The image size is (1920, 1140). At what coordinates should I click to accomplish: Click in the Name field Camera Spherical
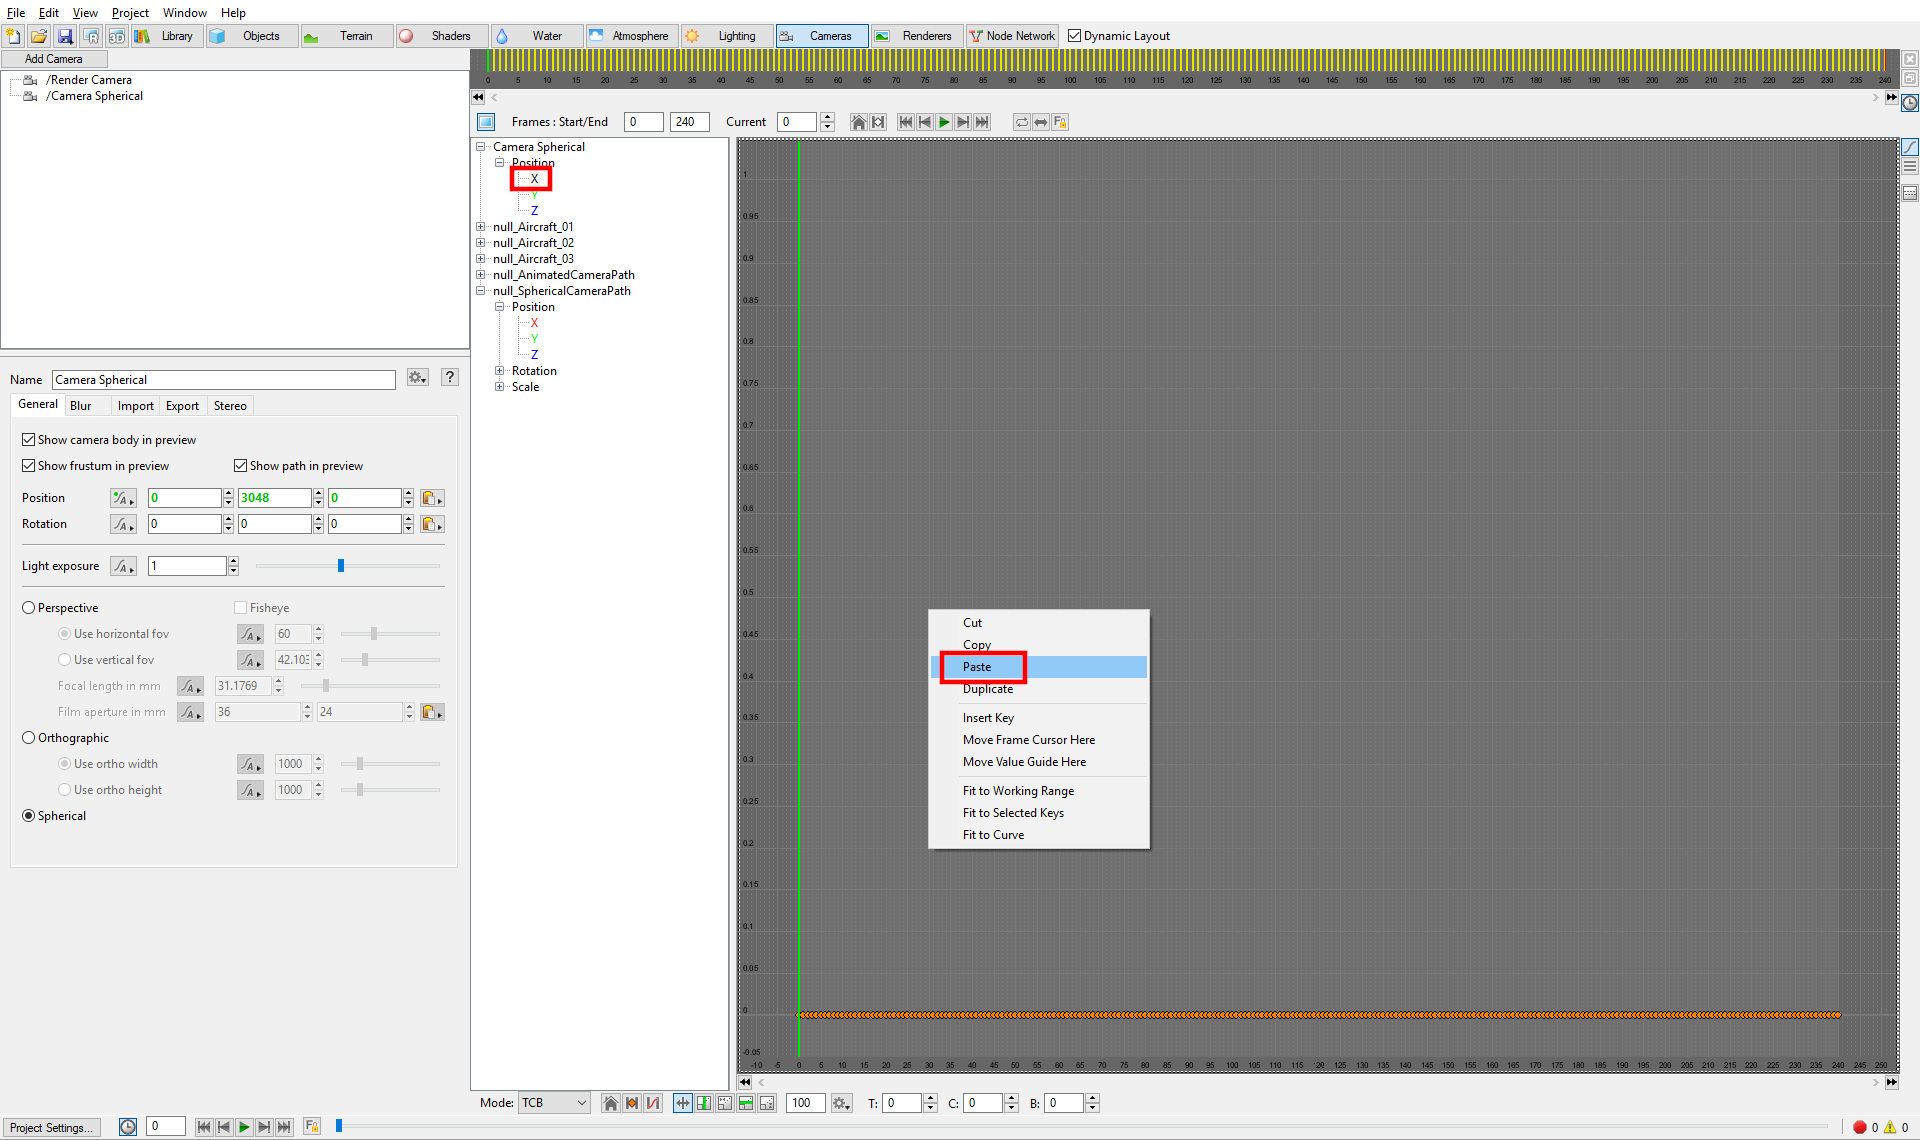(x=224, y=380)
